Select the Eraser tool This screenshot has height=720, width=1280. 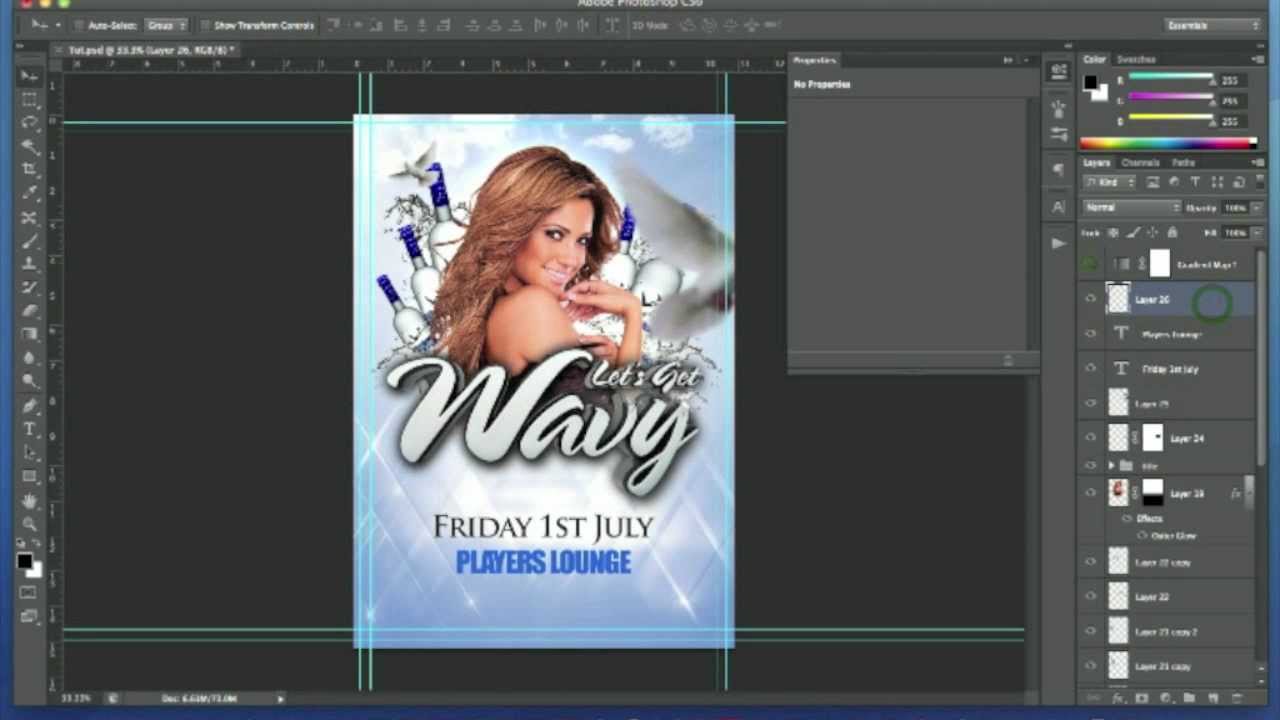click(29, 311)
